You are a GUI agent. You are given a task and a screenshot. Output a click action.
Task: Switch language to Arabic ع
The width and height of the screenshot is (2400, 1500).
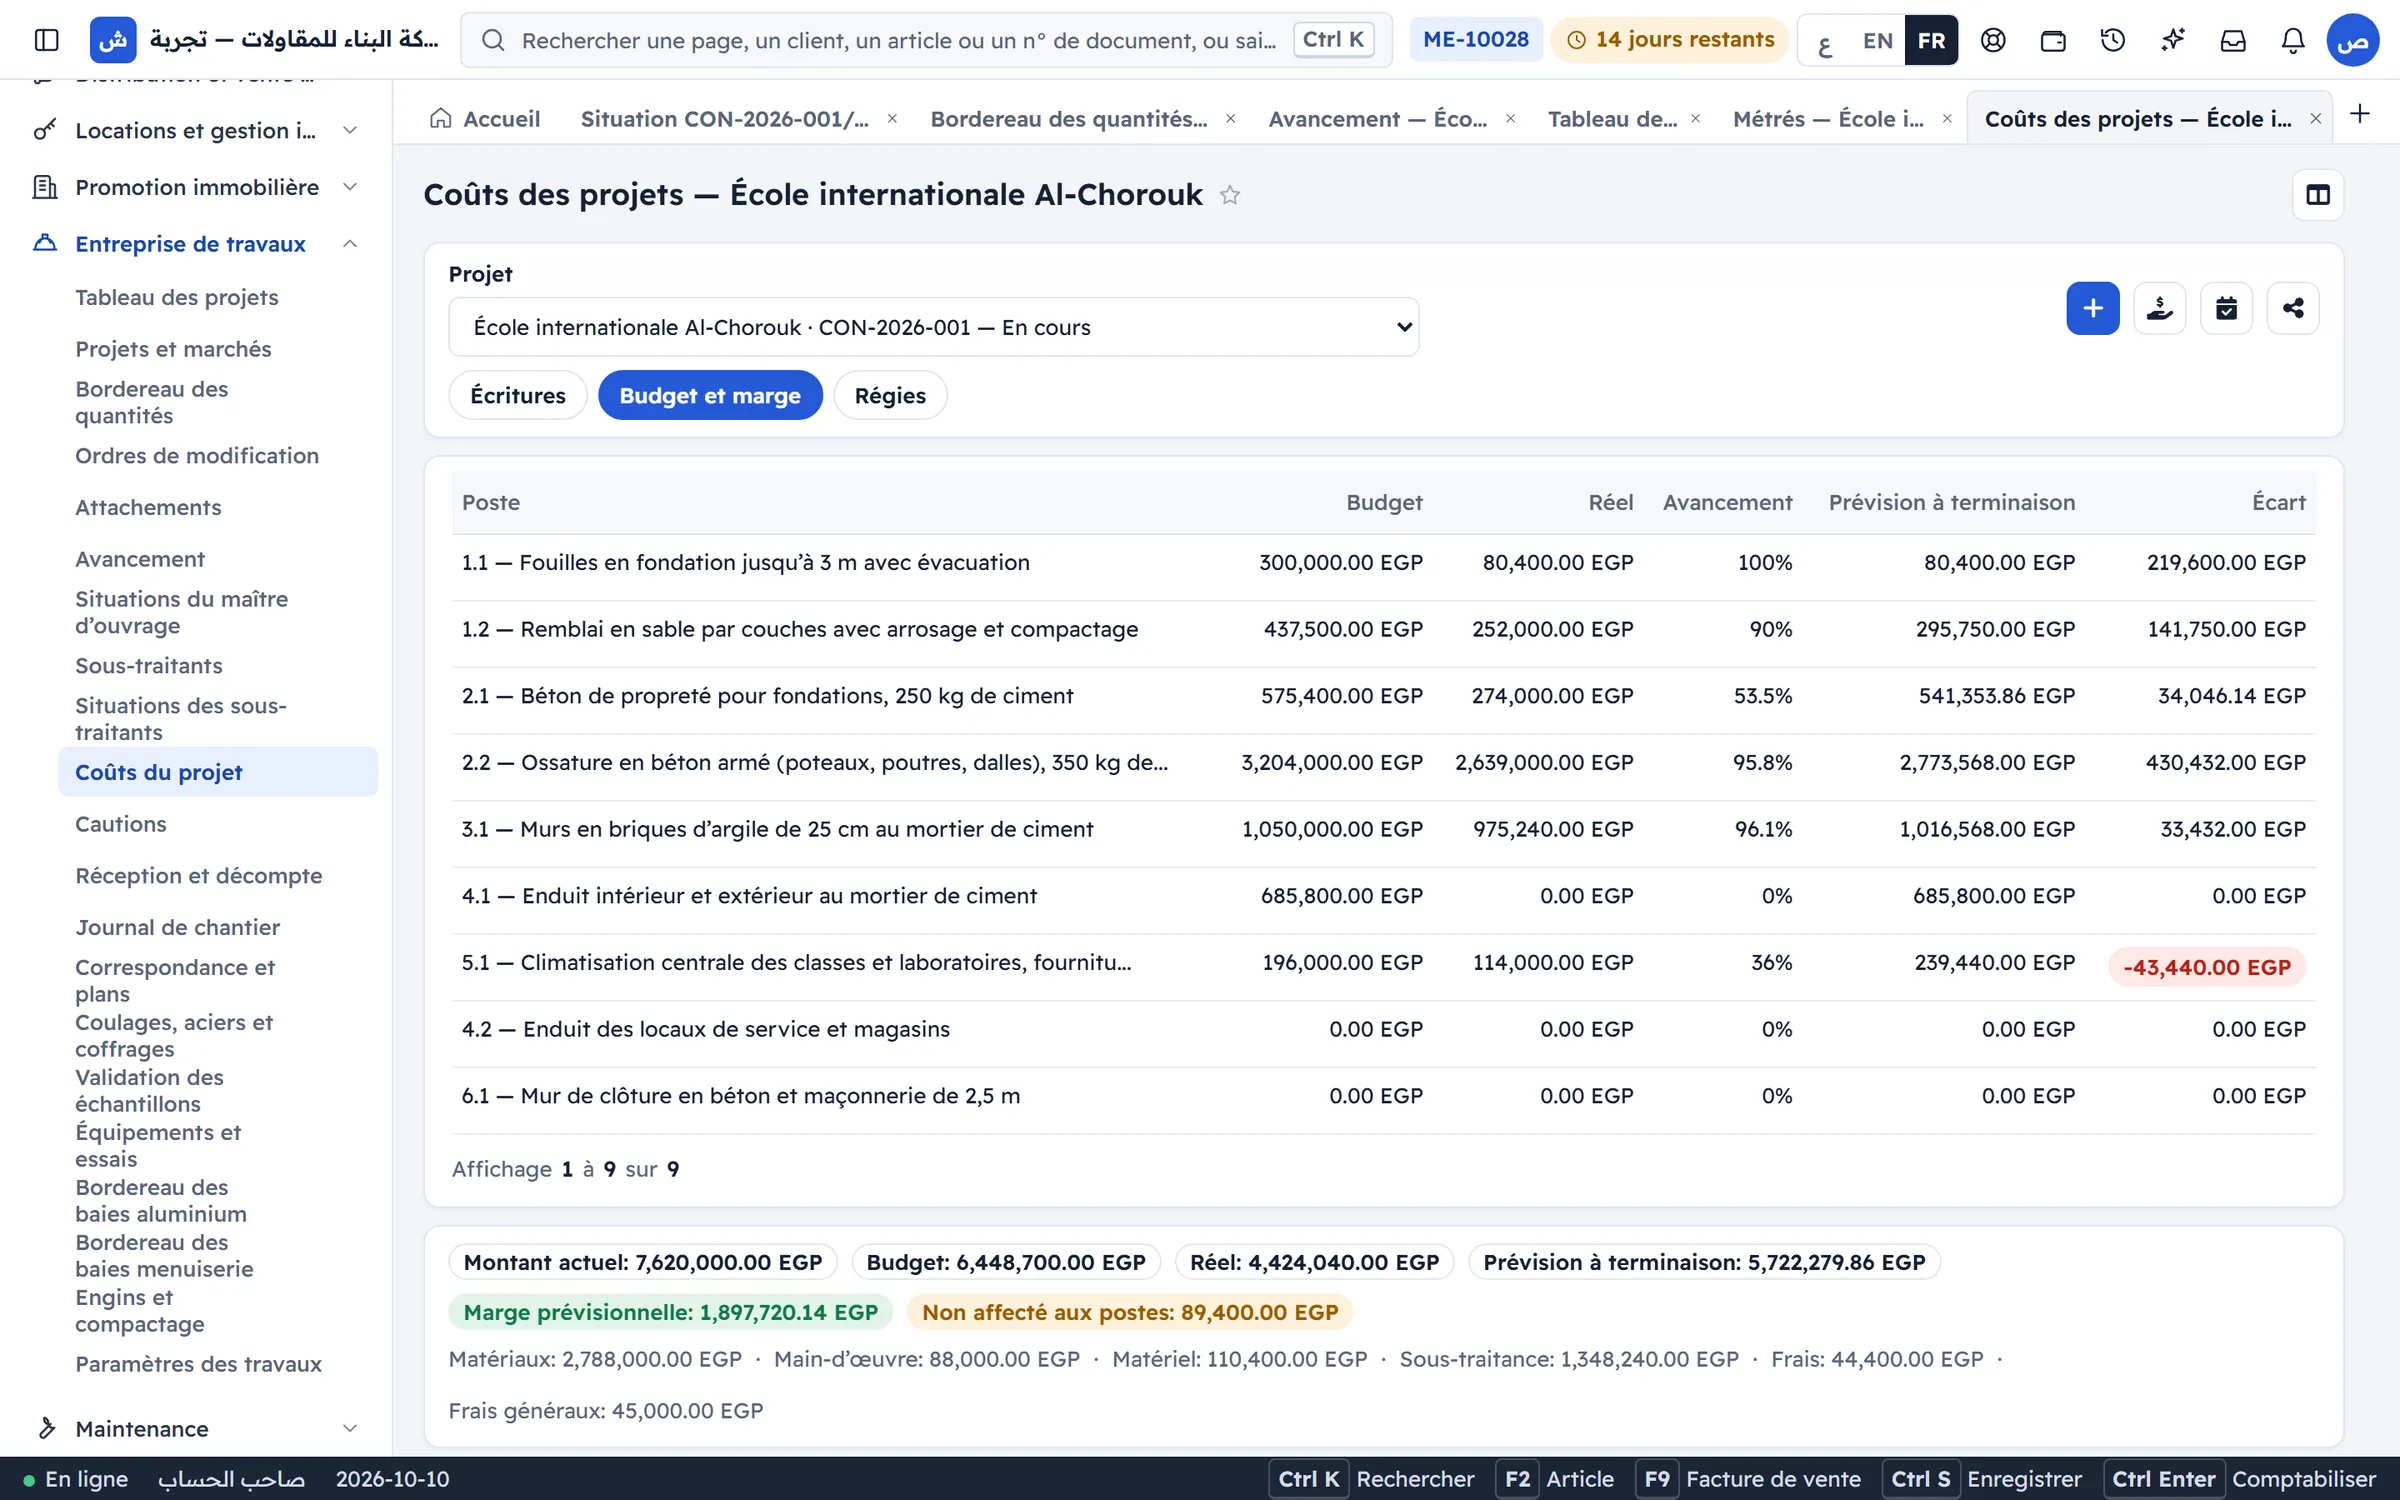pos(1825,41)
